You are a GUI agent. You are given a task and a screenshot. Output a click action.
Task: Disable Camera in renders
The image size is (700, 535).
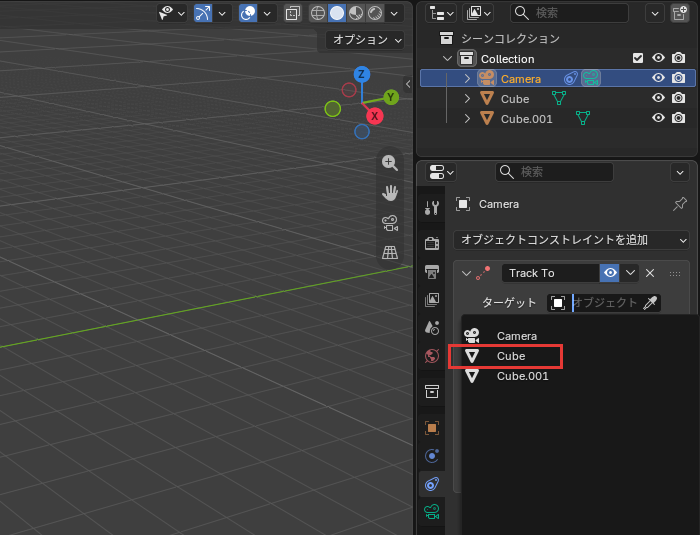coord(679,78)
